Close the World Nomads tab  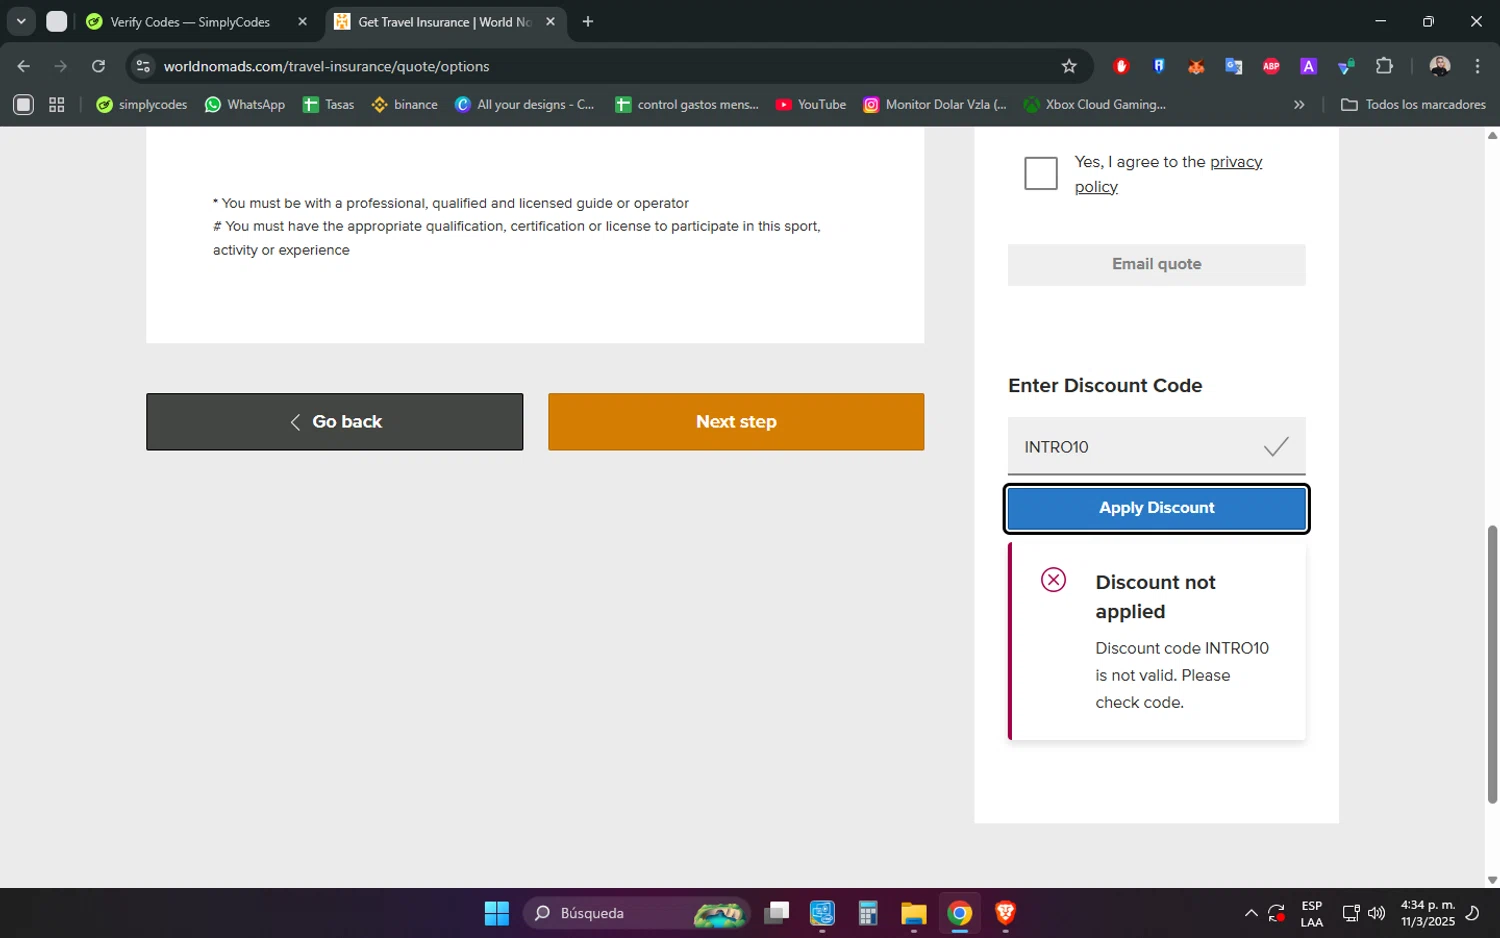(550, 22)
